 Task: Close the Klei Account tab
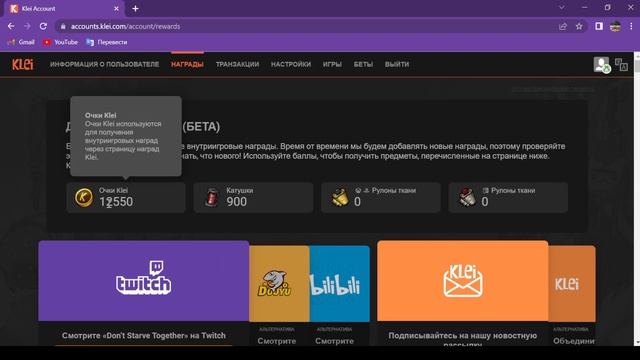[x=116, y=9]
